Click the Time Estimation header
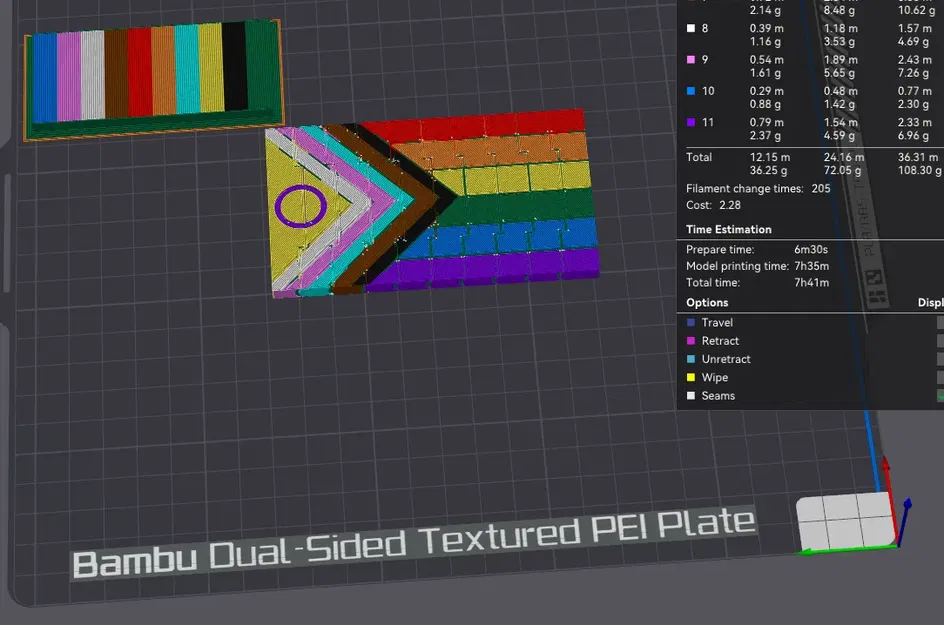This screenshot has height=625, width=944. pyautogui.click(x=728, y=229)
